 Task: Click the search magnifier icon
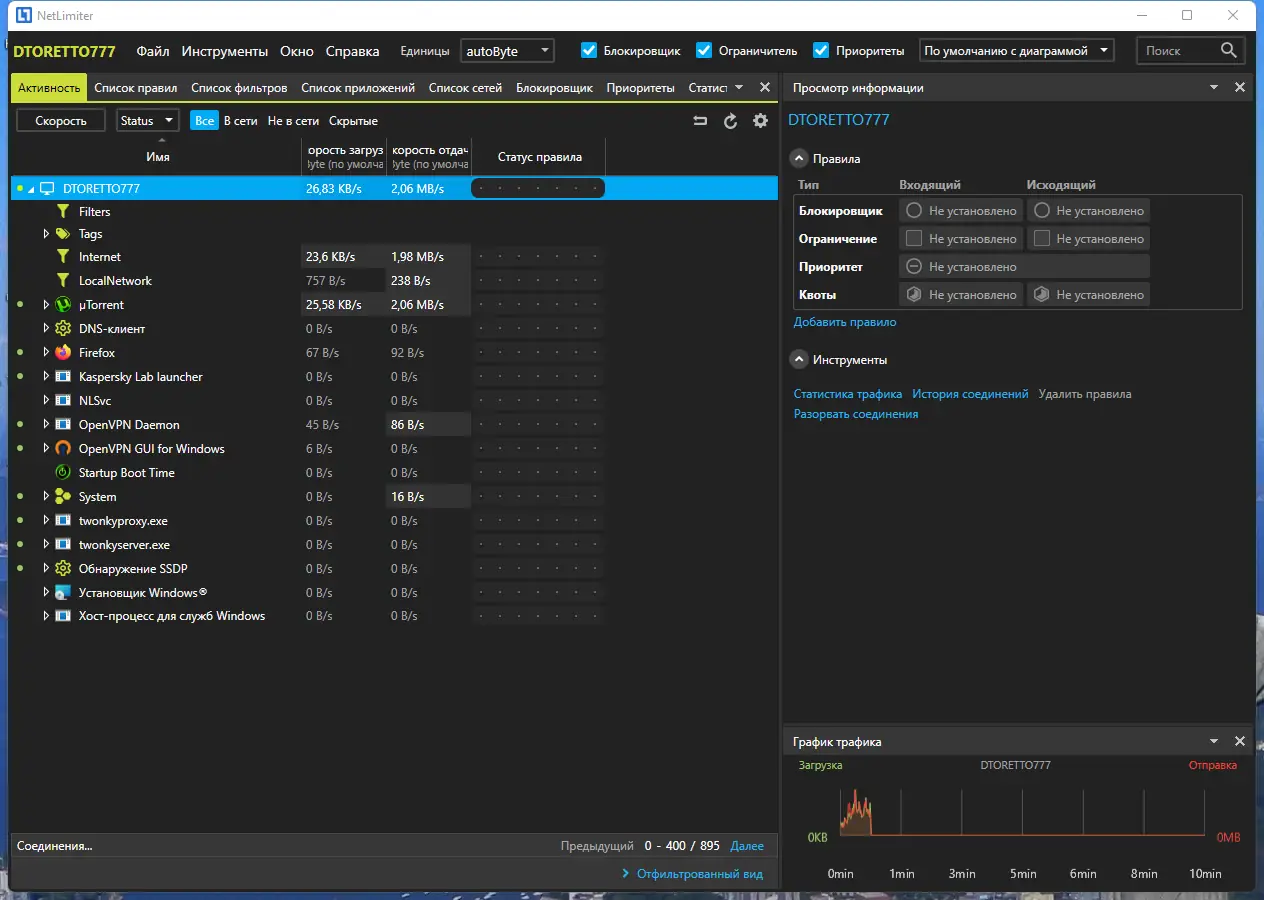point(1229,50)
